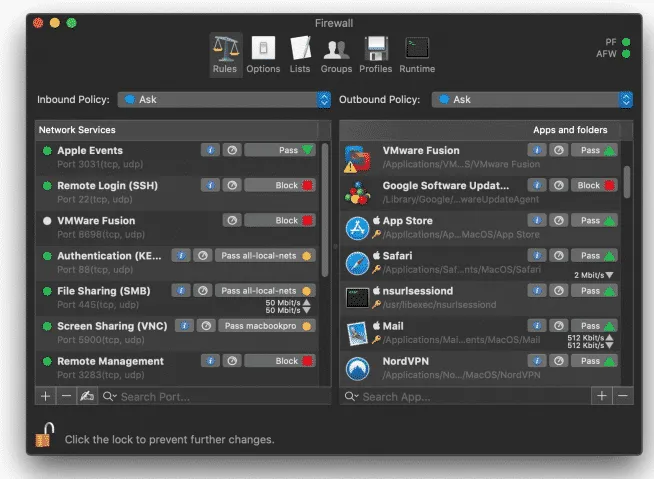Show info for App Store rule
654x479 pixels.
[537, 220]
